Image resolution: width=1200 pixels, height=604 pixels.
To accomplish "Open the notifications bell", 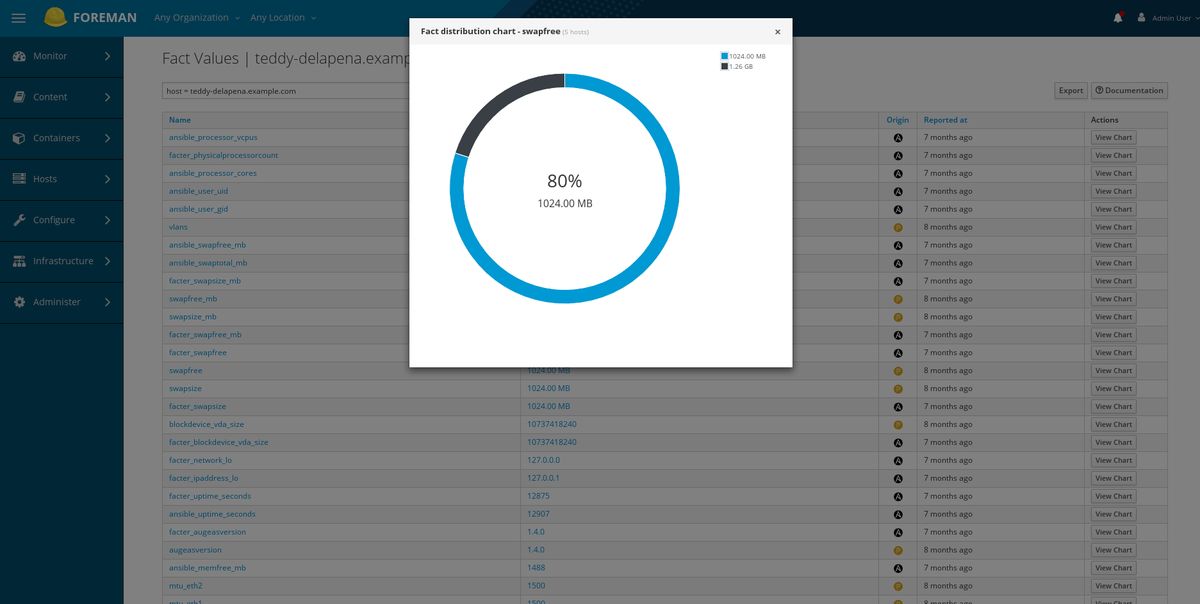I will [1117, 16].
